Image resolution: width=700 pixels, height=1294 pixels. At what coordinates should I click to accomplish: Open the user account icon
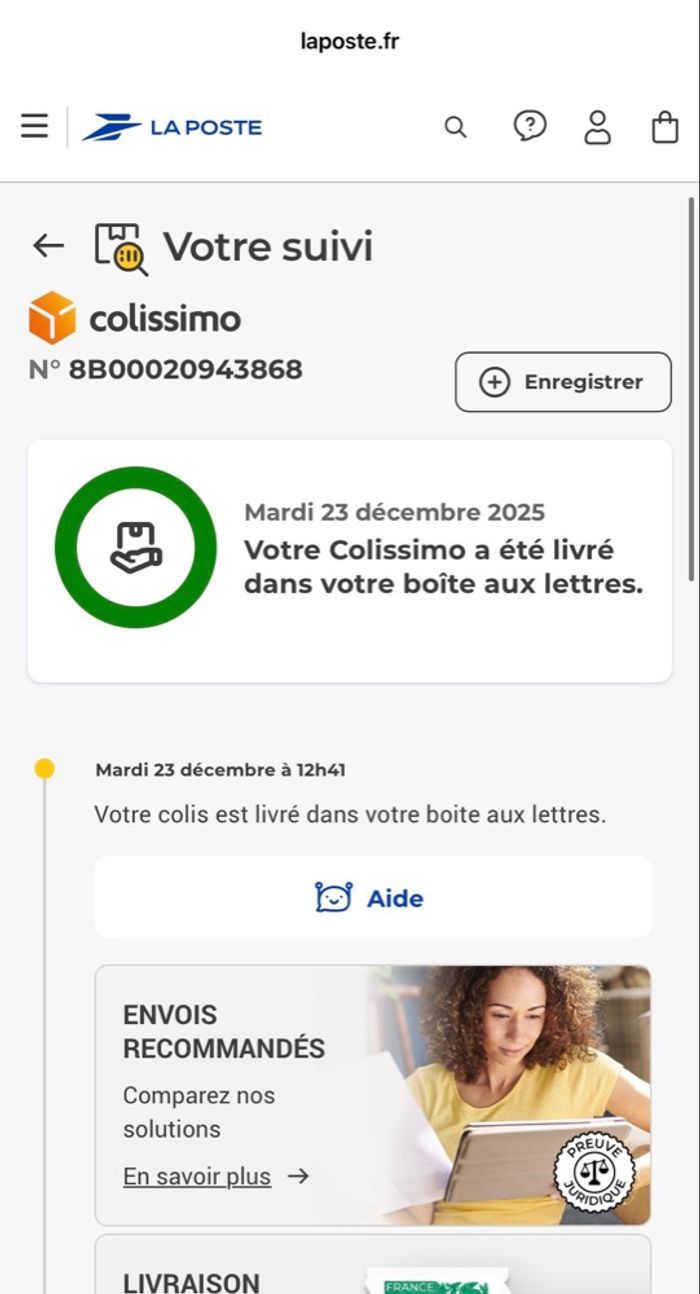click(x=597, y=127)
